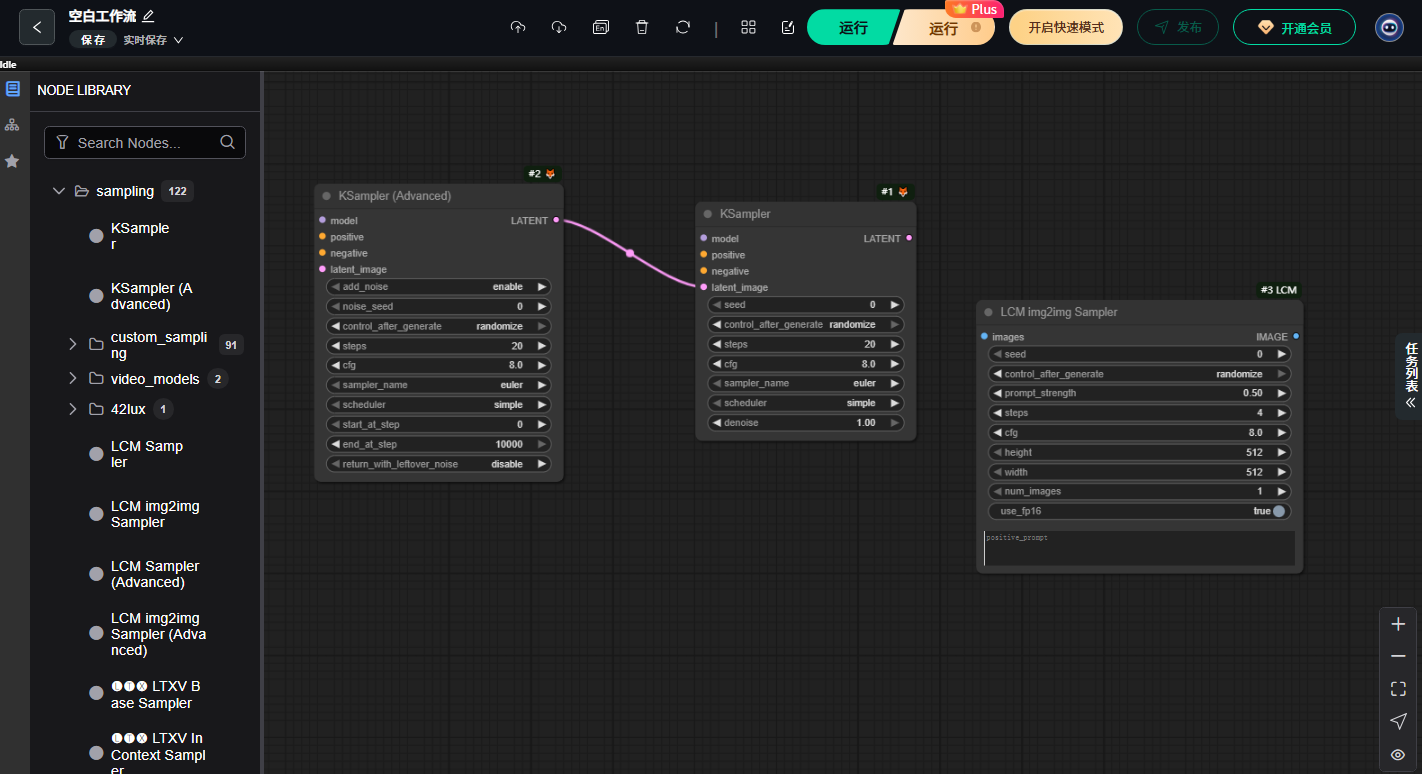Click the filter funnel icon in search box
The height and width of the screenshot is (774, 1422).
click(62, 142)
